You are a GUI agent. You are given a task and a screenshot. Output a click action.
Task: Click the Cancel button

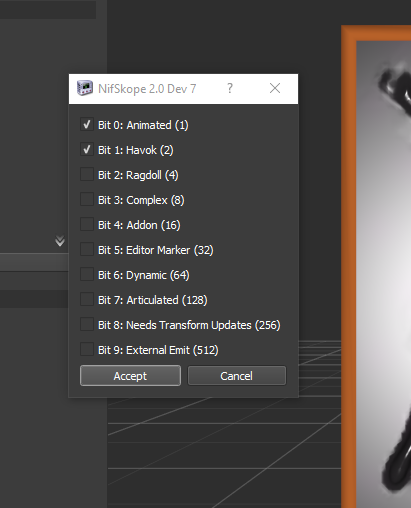pyautogui.click(x=237, y=376)
